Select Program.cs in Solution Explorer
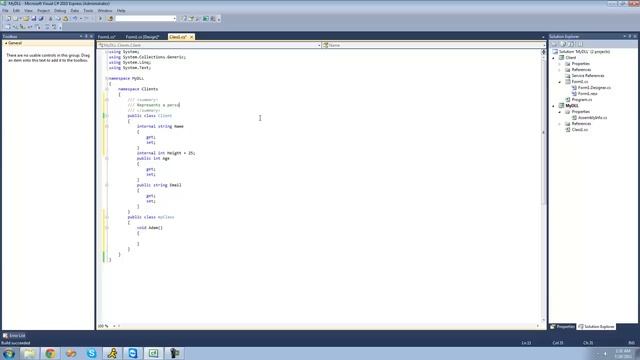Screen dimensions: 640x360 [582, 100]
